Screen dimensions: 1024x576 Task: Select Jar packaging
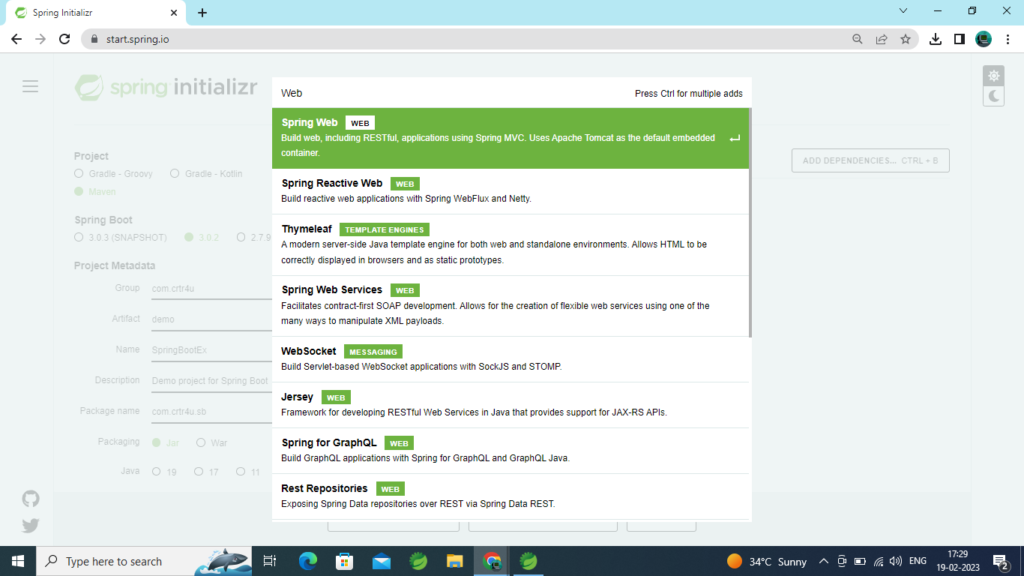[165, 443]
